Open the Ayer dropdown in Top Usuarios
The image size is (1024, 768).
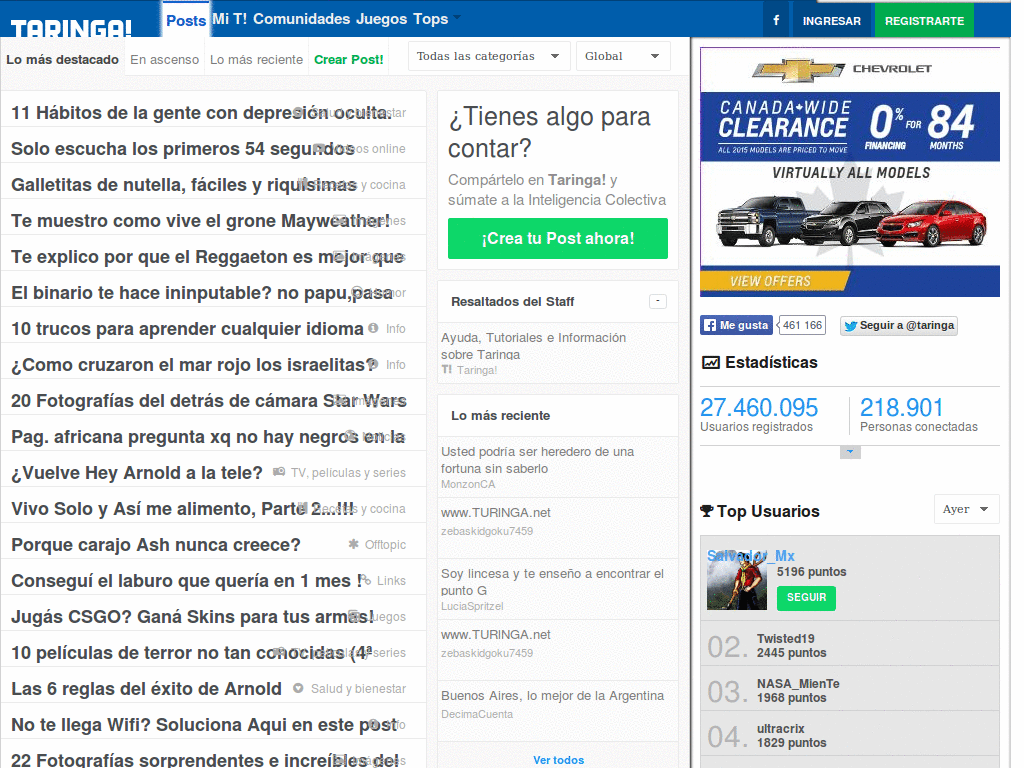[966, 509]
